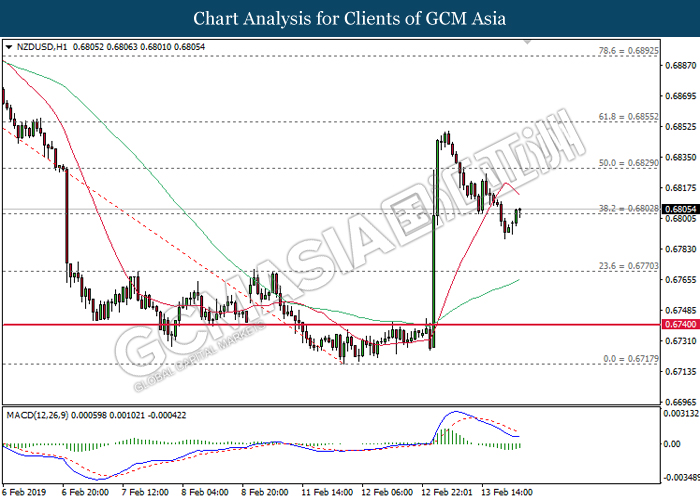Click the 0.67655 price axis value

pyautogui.click(x=680, y=280)
